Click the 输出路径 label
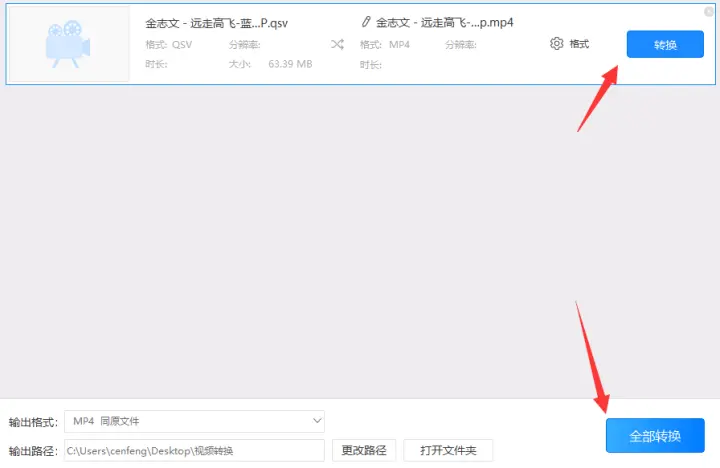This screenshot has width=720, height=468. pos(33,451)
